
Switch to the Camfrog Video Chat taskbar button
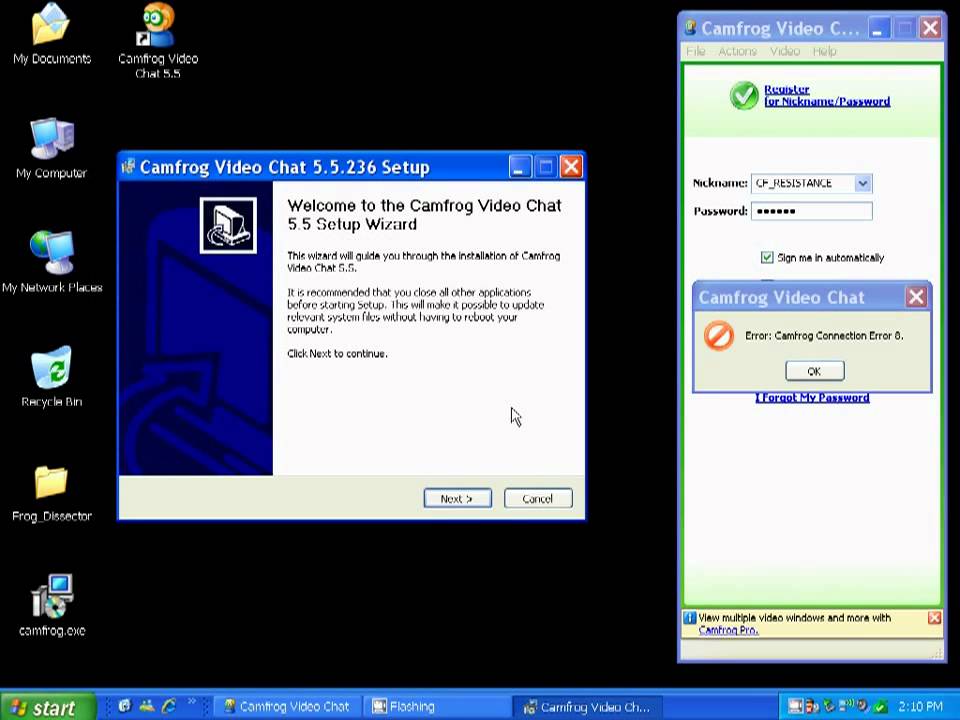pos(288,707)
